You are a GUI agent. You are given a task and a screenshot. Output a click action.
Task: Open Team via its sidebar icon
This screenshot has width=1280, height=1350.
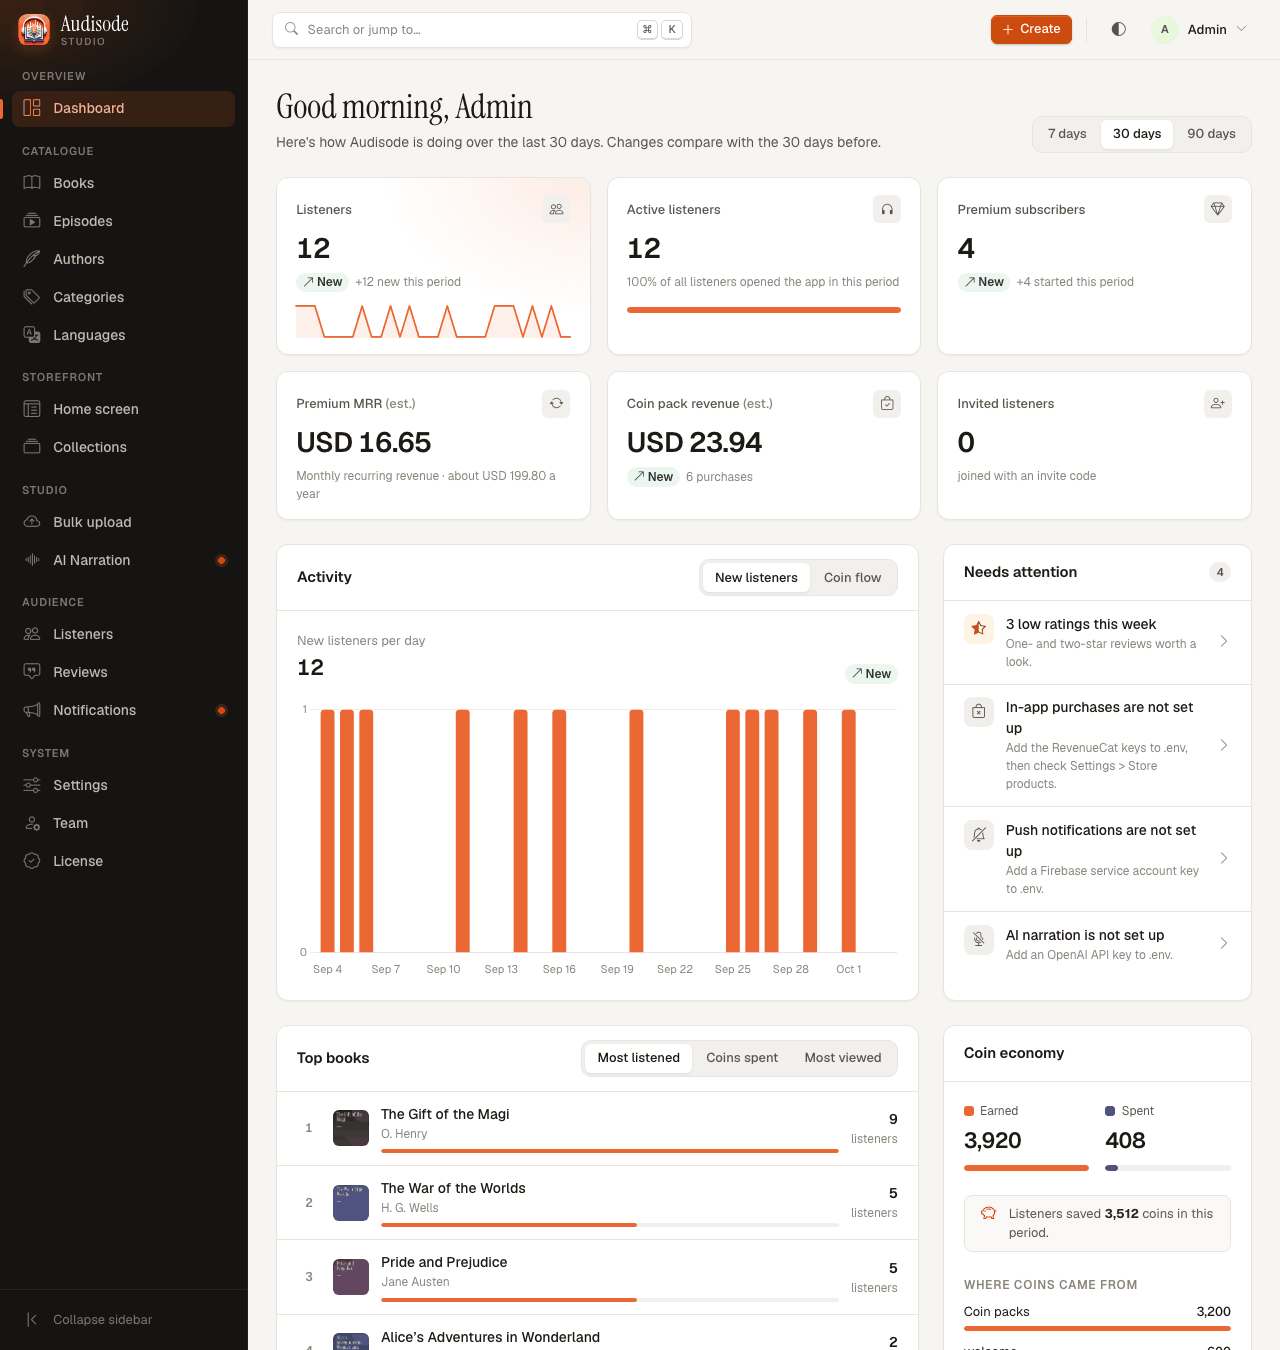click(32, 823)
